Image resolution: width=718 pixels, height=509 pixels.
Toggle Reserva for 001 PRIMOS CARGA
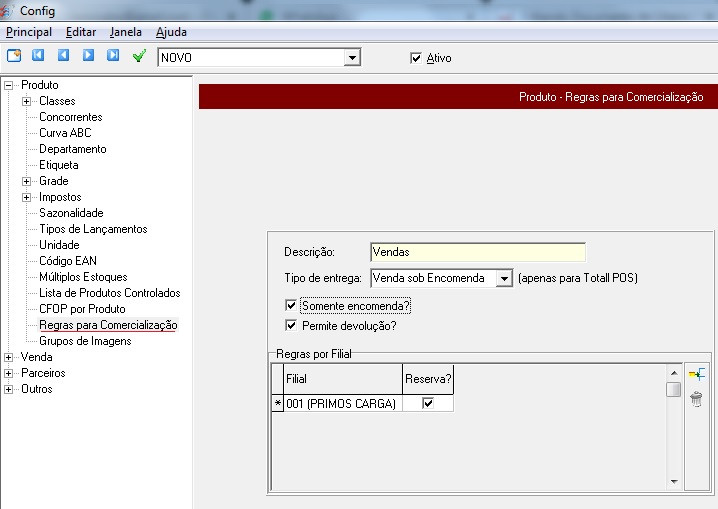pyautogui.click(x=428, y=403)
